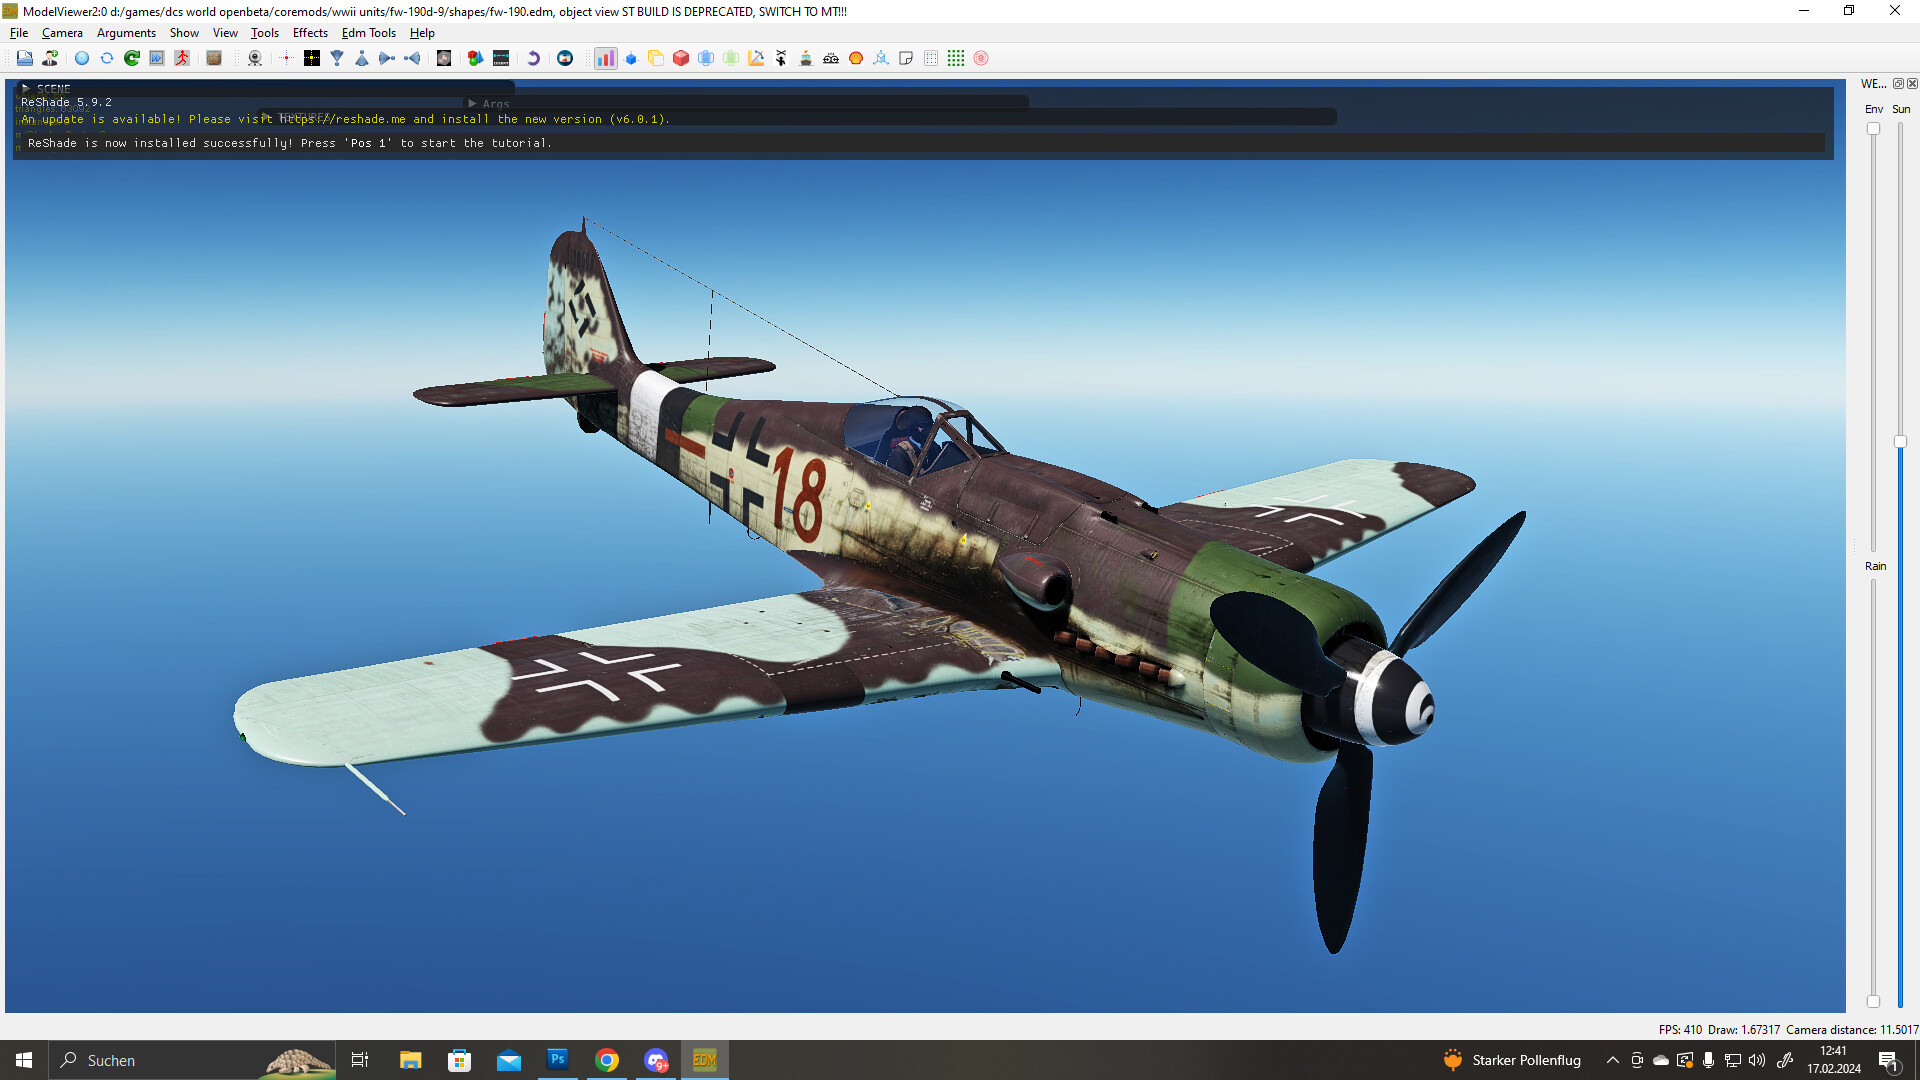Expand the Args overlay section
The image size is (1920, 1080).
pyautogui.click(x=472, y=103)
